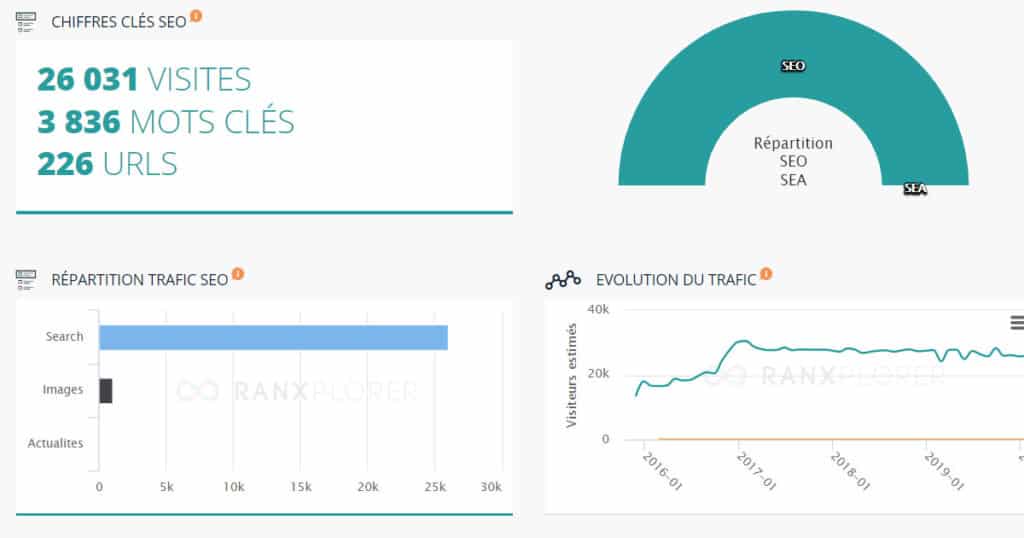Click the 3 836 Mots Clés figure
This screenshot has width=1024, height=538.
pos(166,122)
